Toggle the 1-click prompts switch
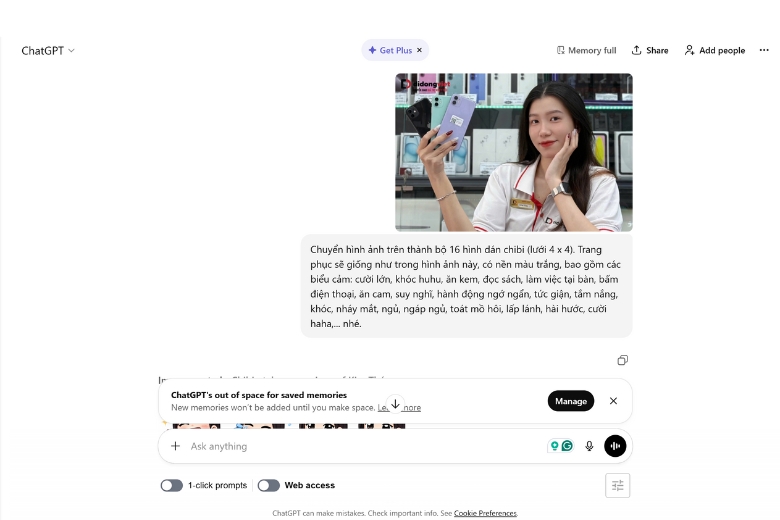Image resolution: width=780 pixels, height=520 pixels. pyautogui.click(x=172, y=485)
